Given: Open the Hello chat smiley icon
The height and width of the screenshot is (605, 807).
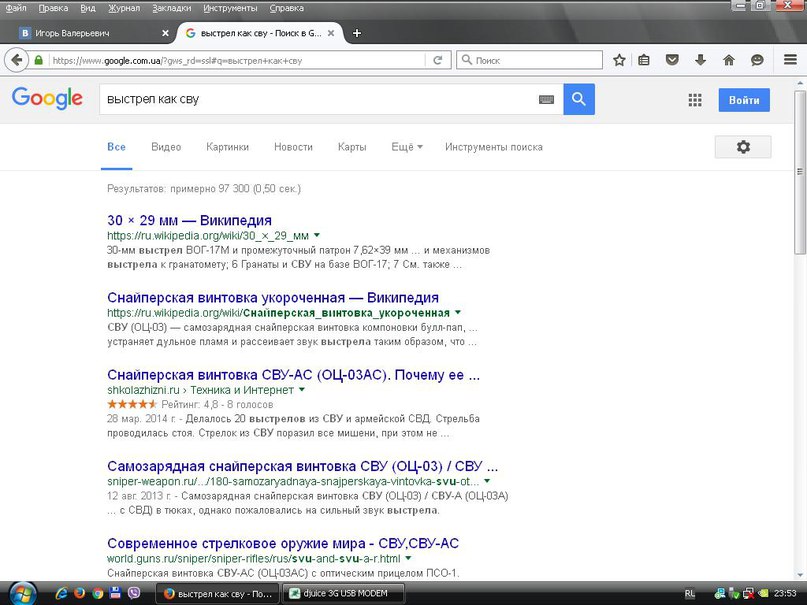Looking at the screenshot, I should tap(757, 60).
